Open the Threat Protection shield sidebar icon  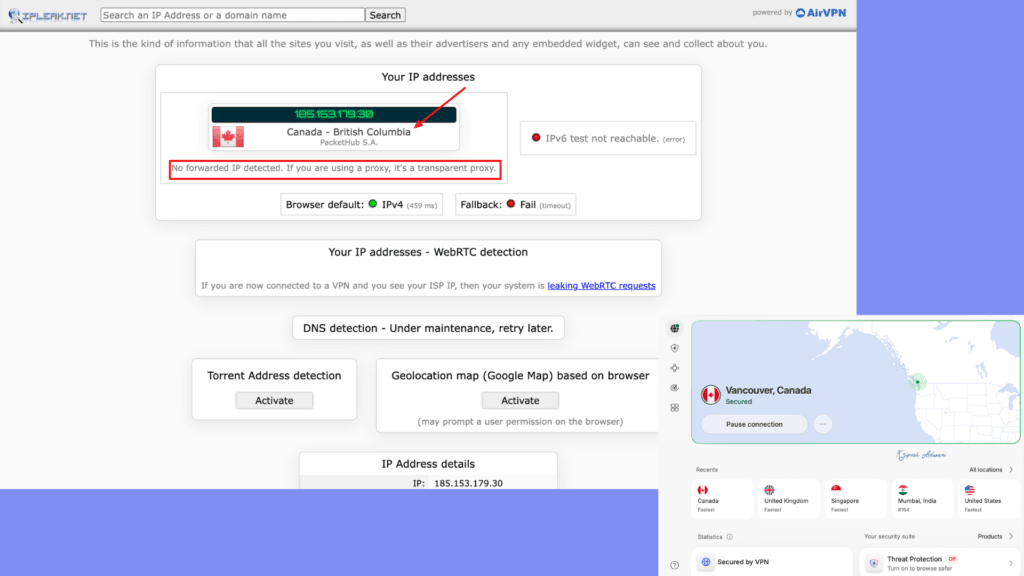click(x=675, y=348)
